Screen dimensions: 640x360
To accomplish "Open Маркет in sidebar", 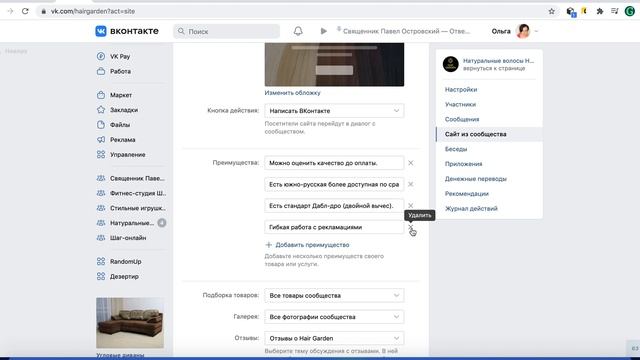I will point(121,95).
